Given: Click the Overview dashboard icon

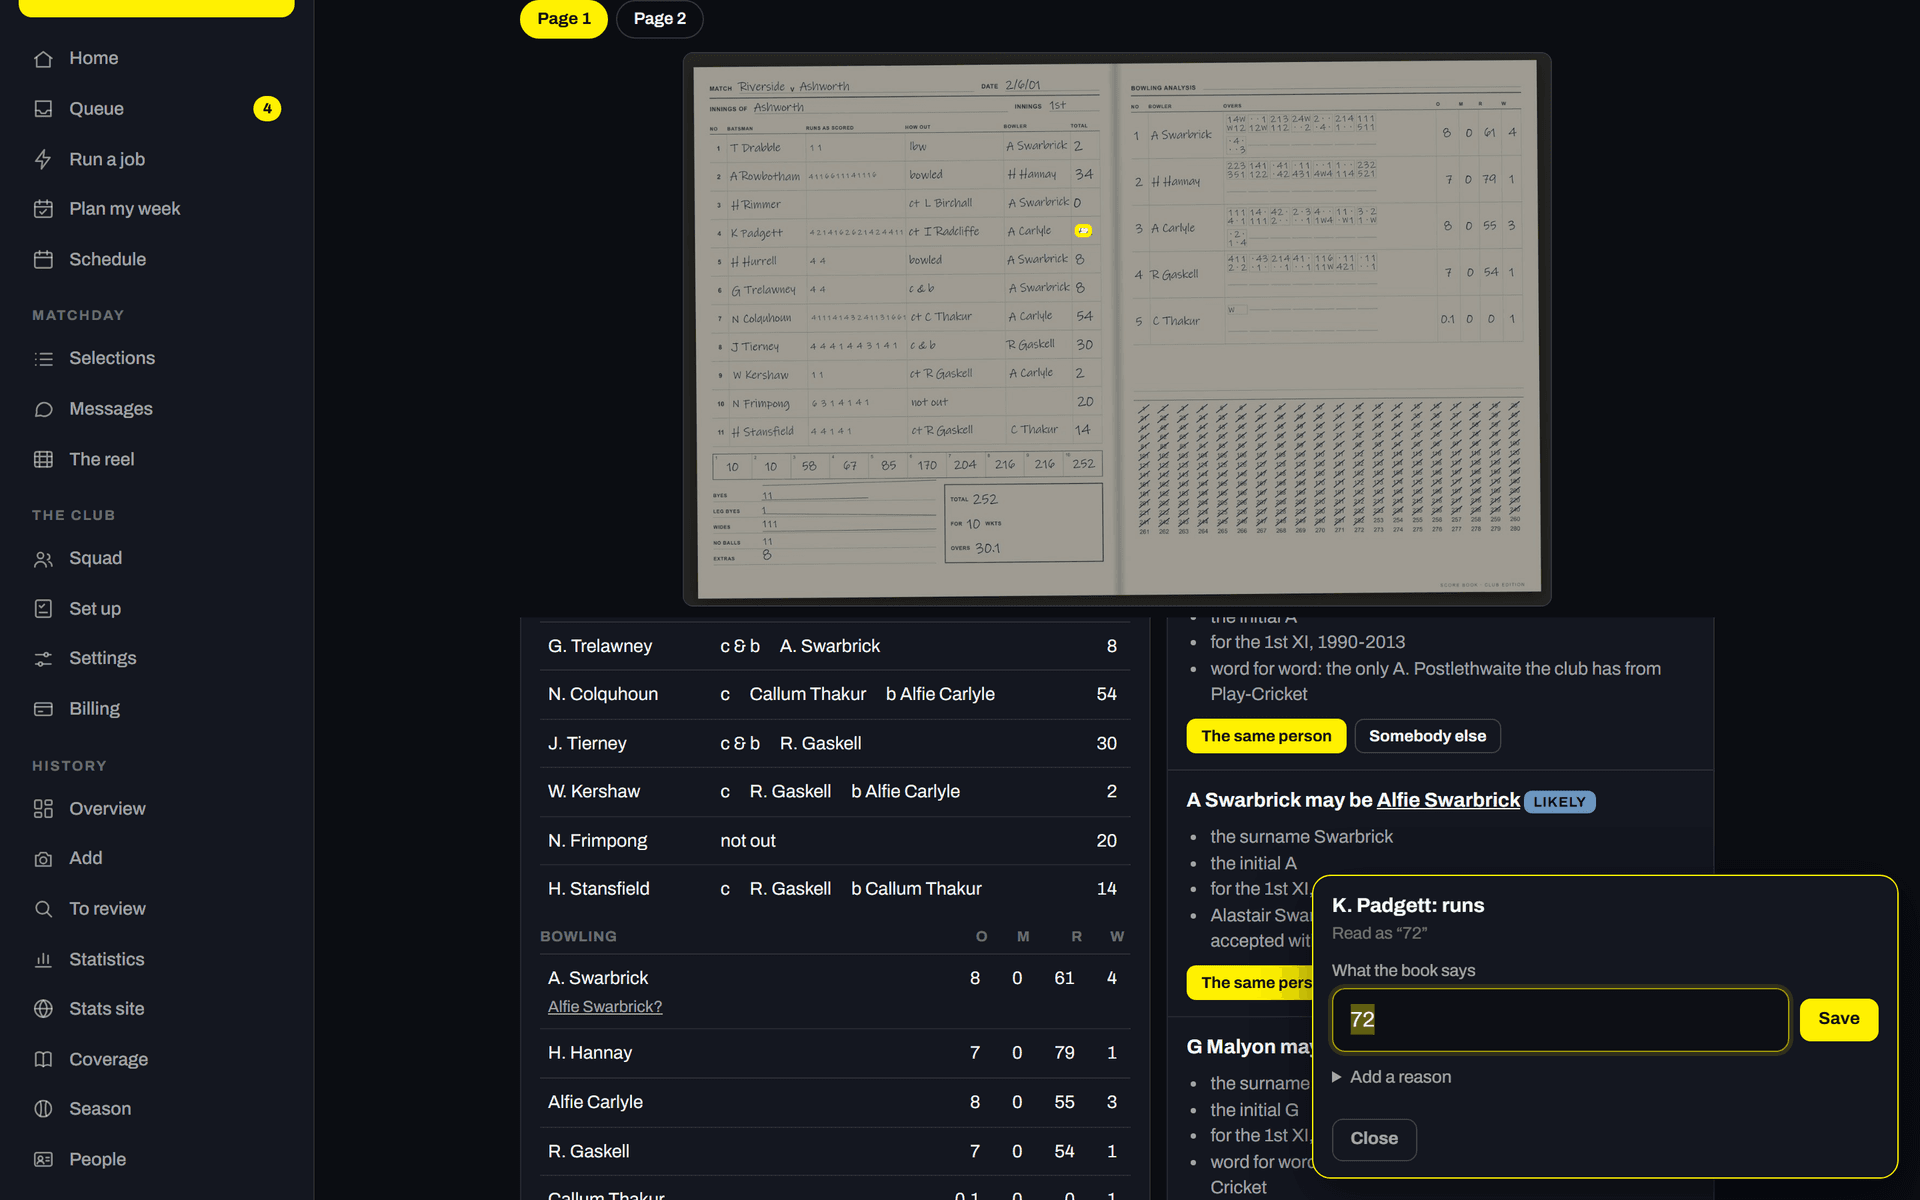Looking at the screenshot, I should pos(43,809).
